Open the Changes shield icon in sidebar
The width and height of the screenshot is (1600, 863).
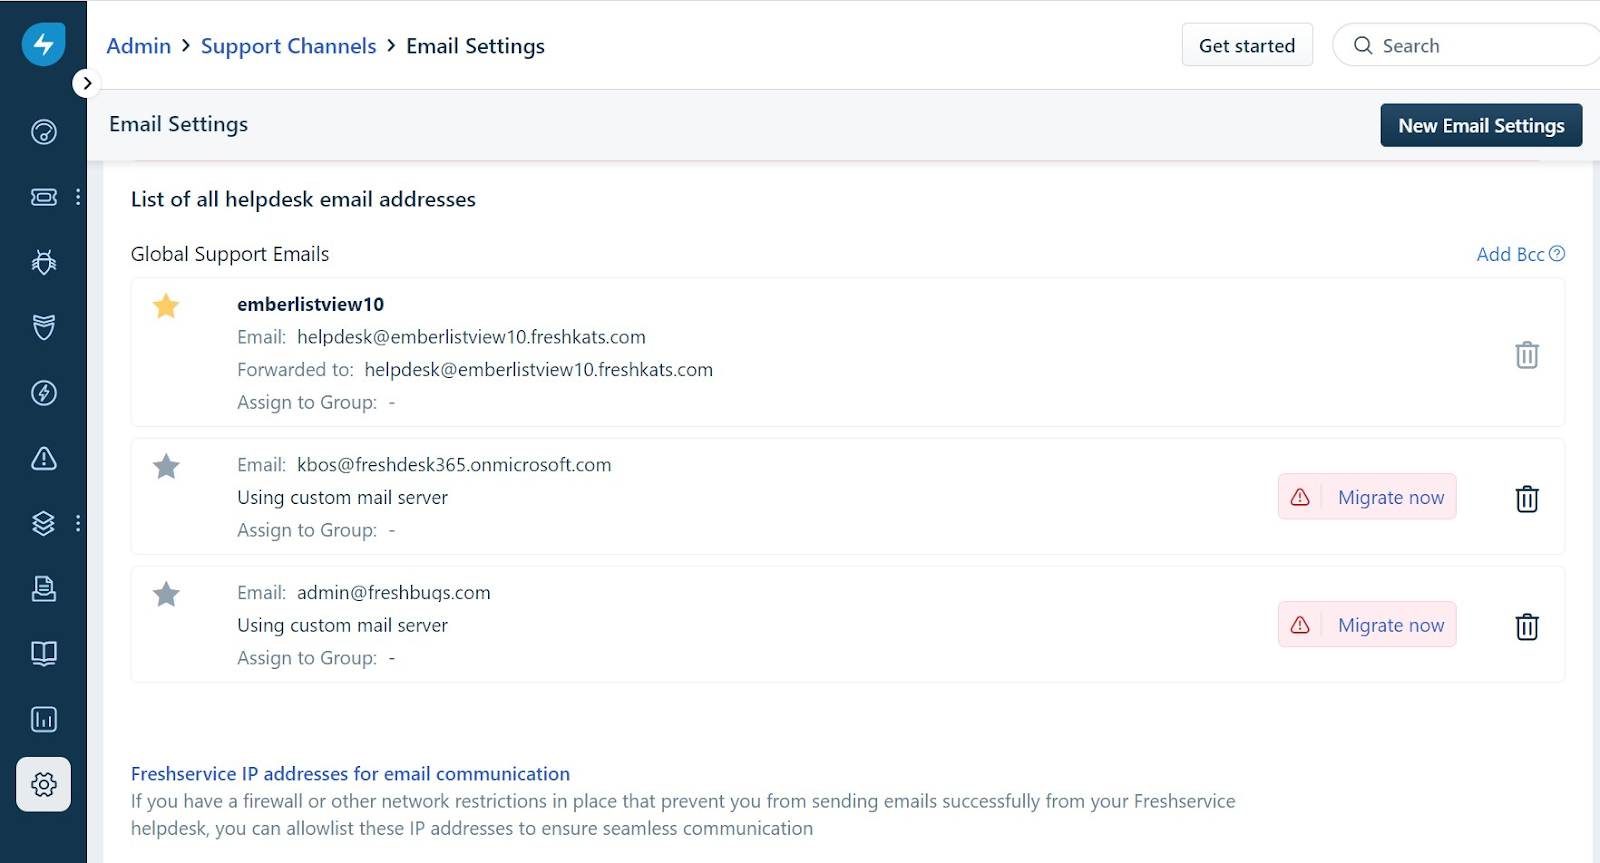click(x=43, y=327)
